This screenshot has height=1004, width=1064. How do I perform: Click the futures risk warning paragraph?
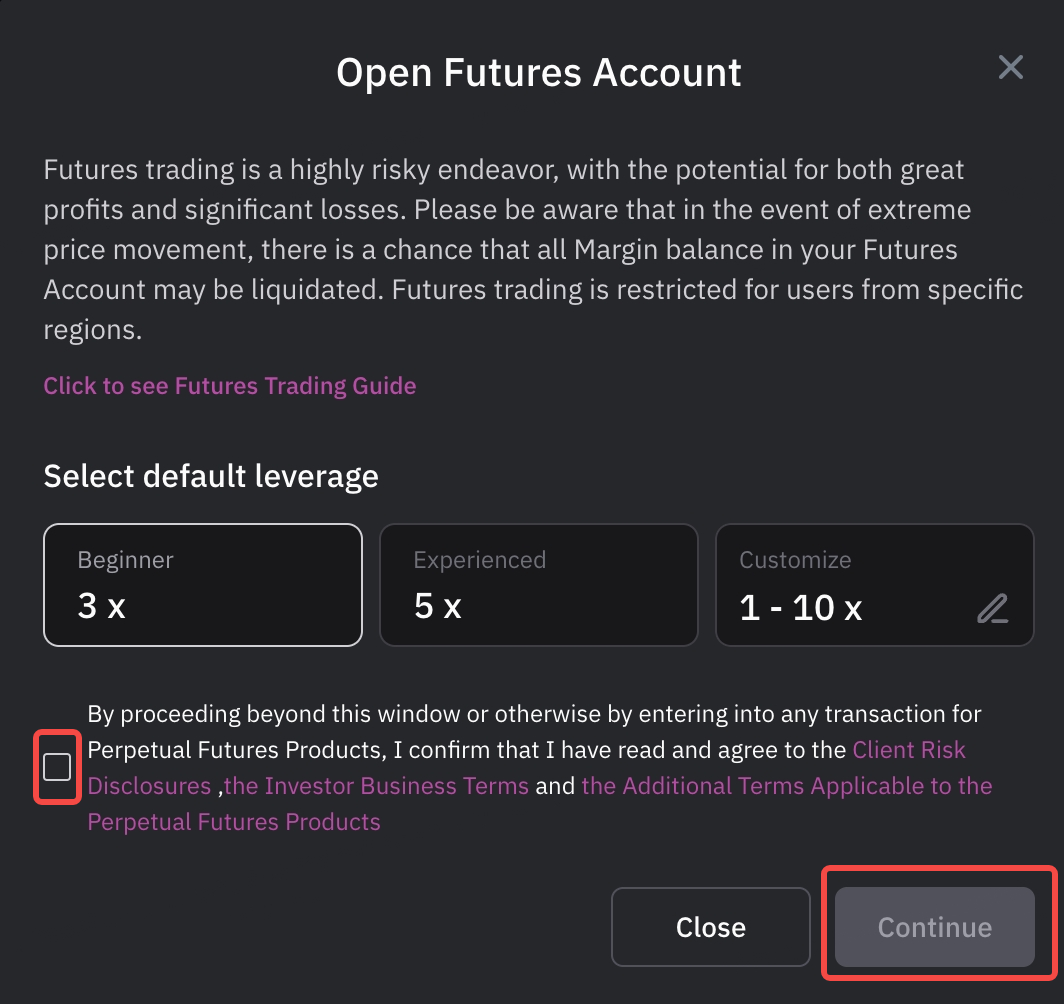coord(532,250)
